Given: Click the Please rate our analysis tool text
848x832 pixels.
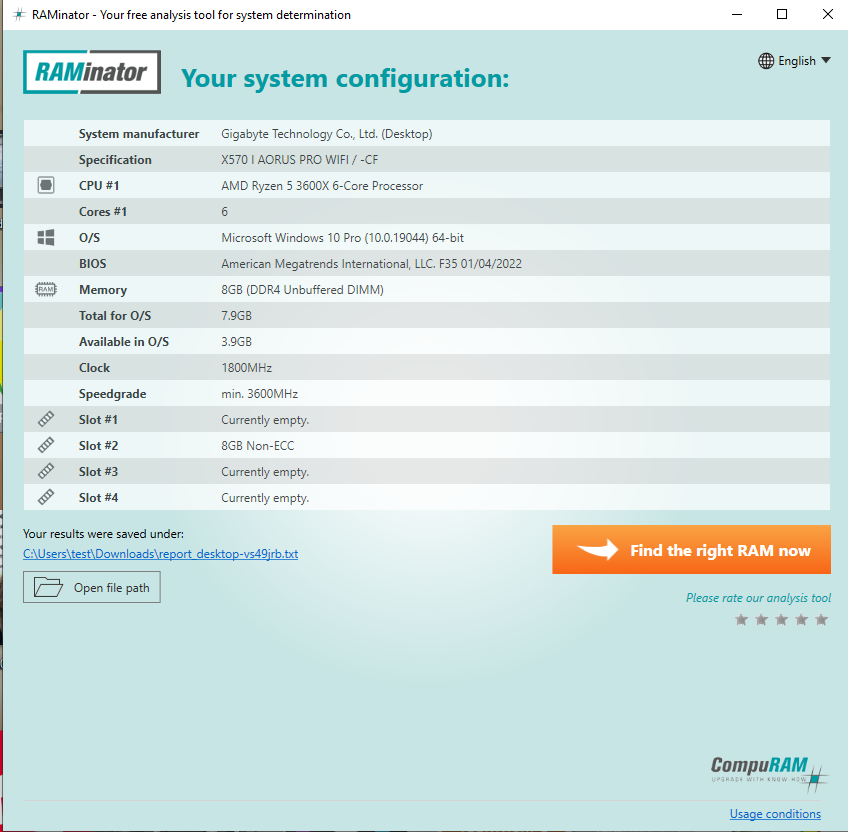Looking at the screenshot, I should coord(758,598).
